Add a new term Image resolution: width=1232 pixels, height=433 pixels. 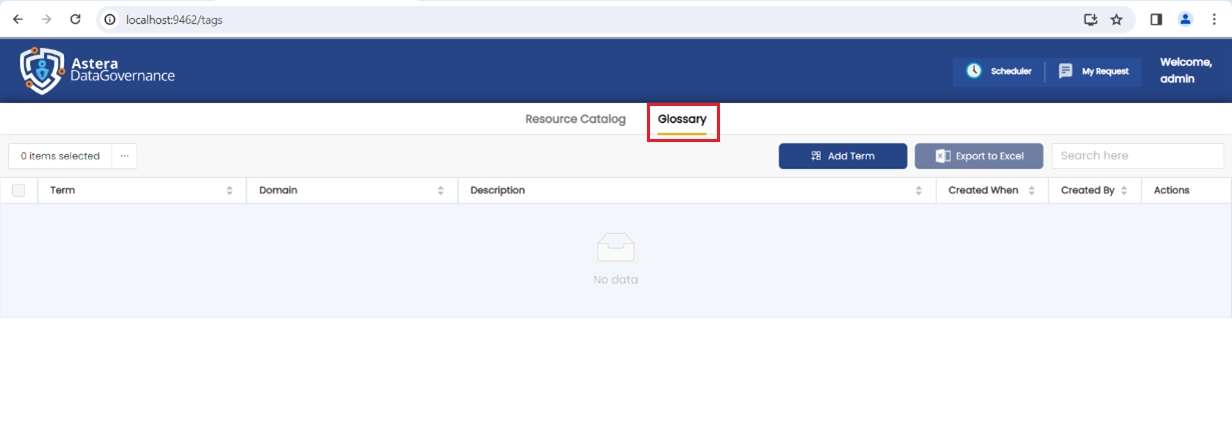click(843, 156)
